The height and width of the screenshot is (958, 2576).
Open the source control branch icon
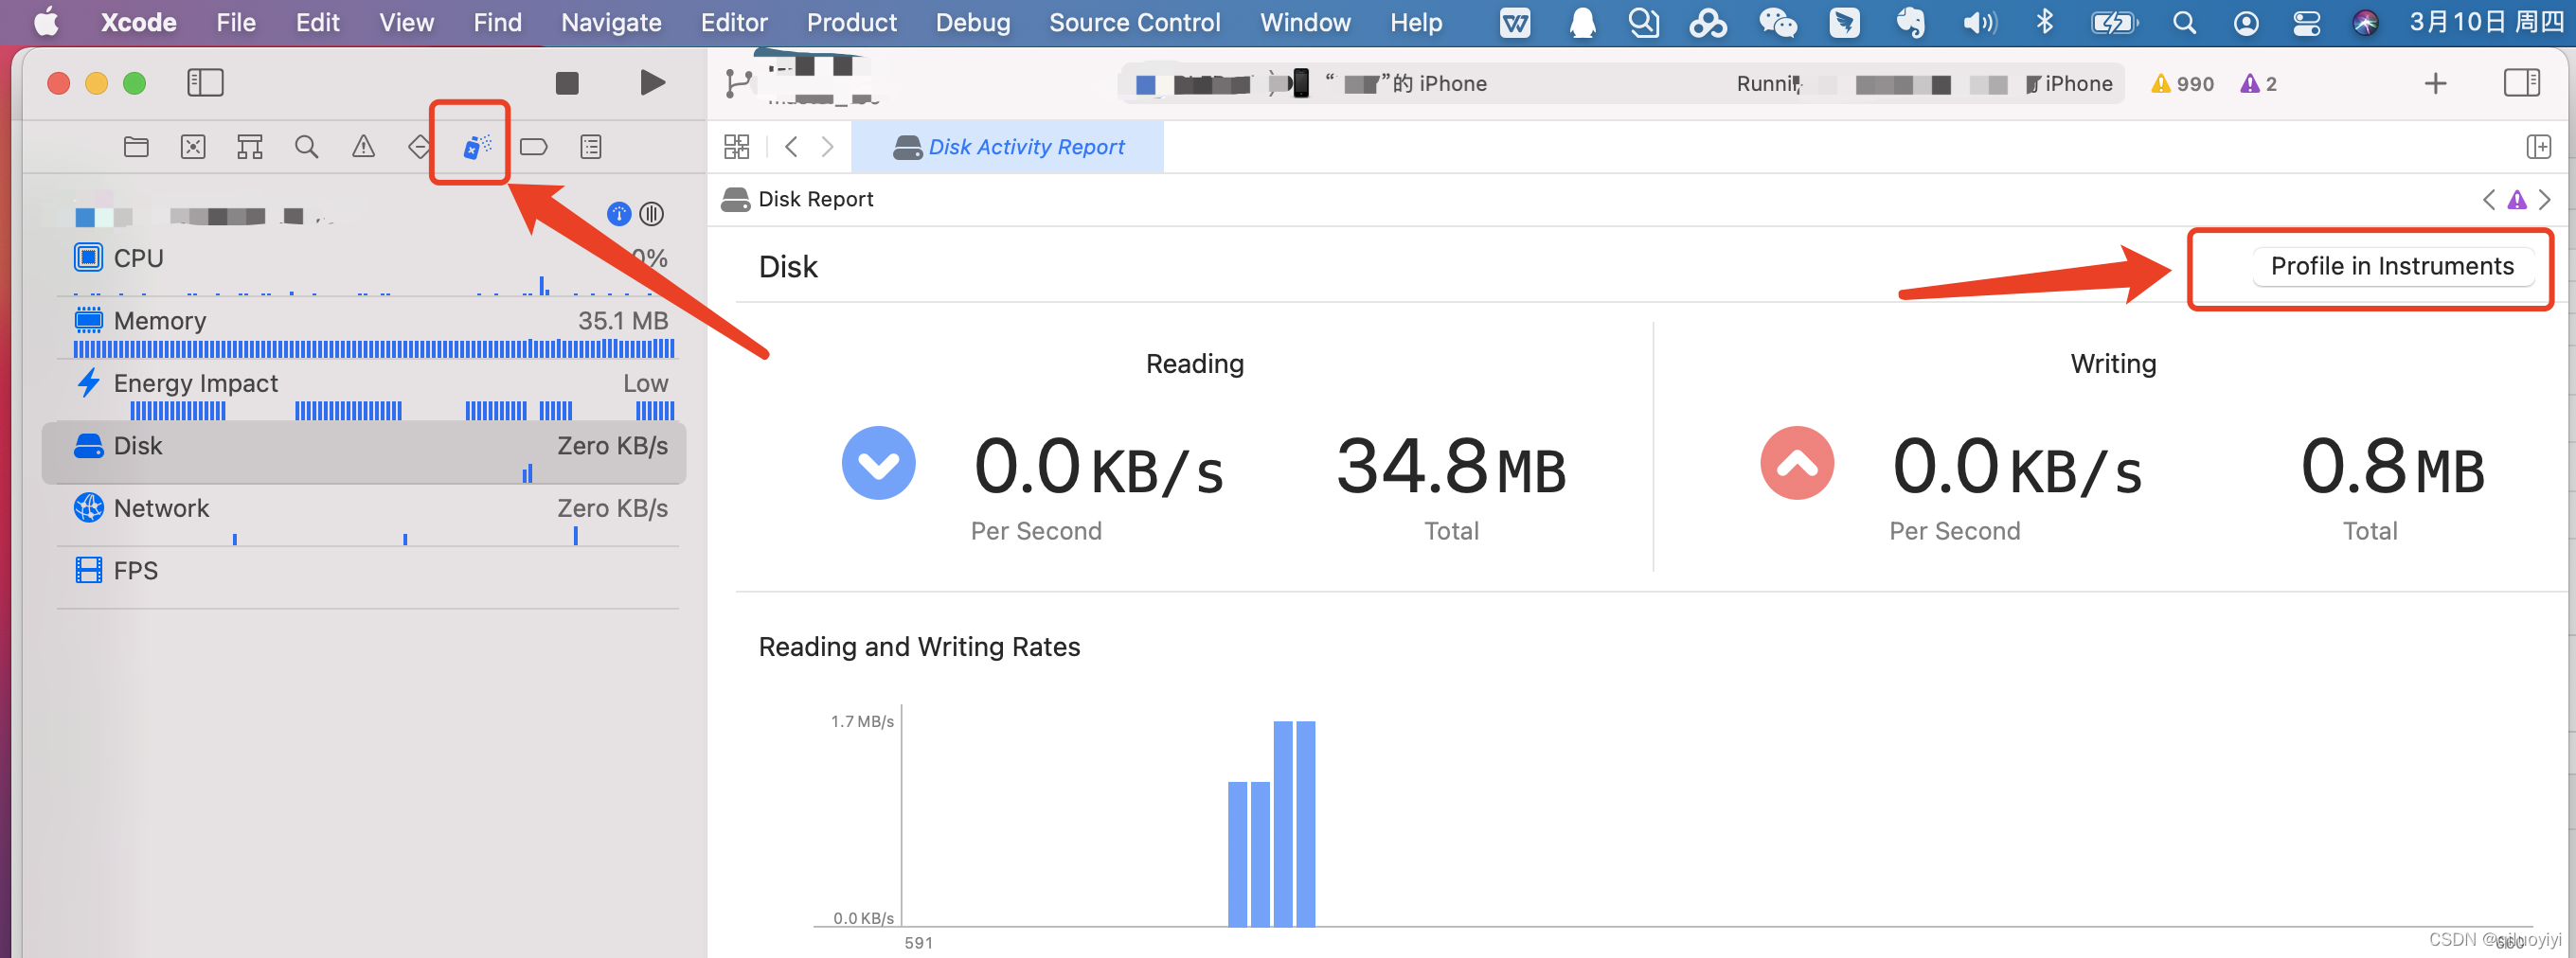pyautogui.click(x=738, y=84)
